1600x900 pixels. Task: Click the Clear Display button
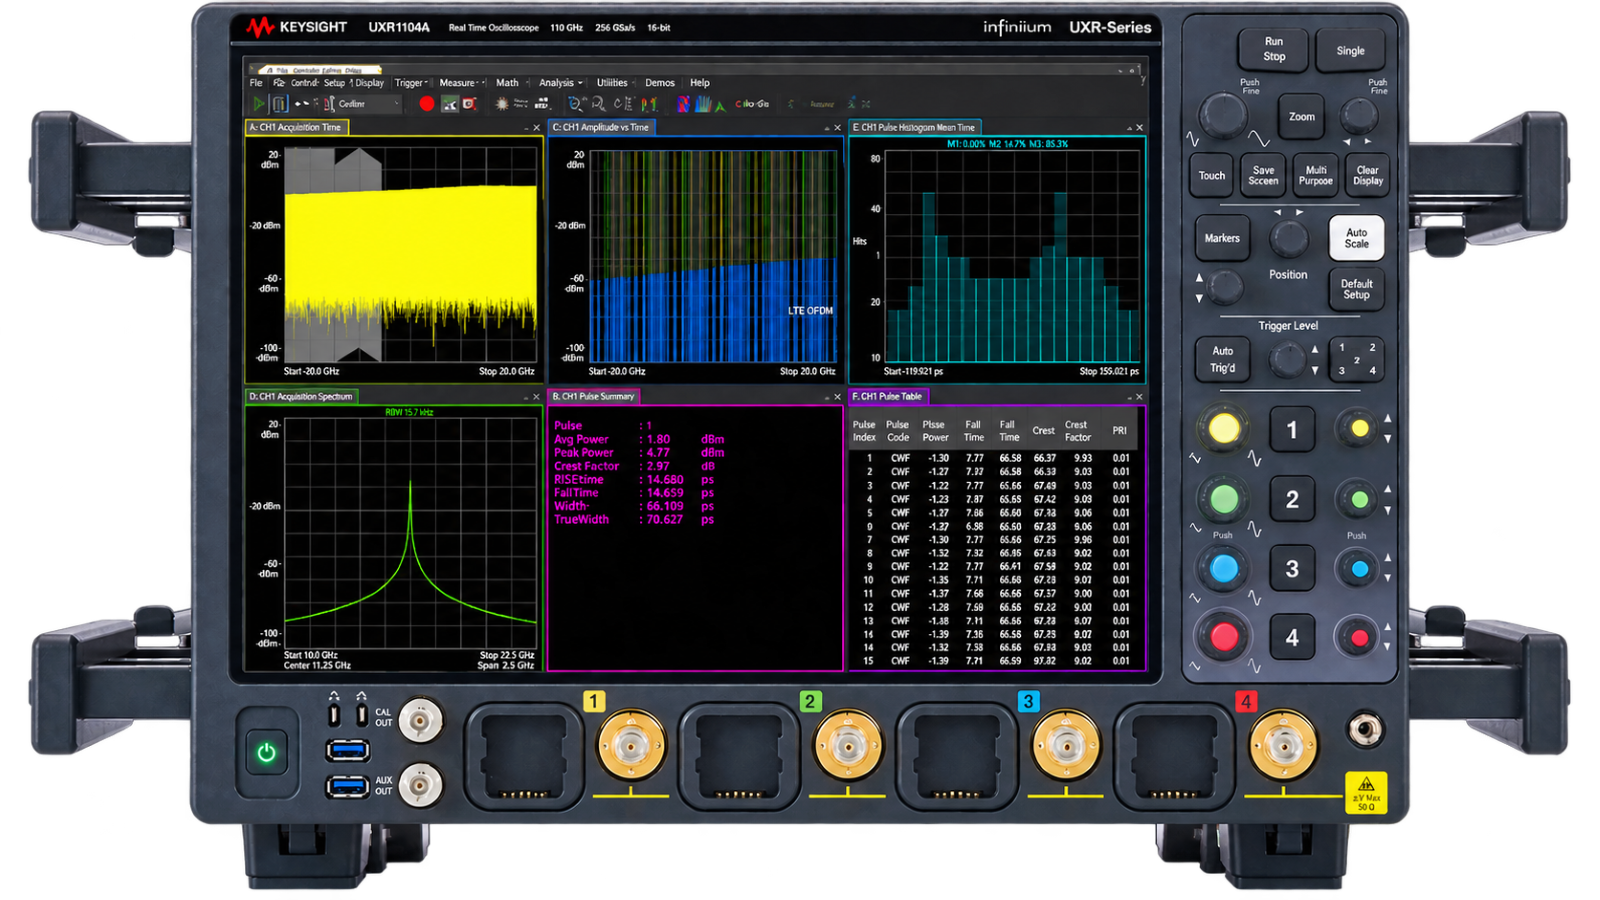tap(1367, 176)
